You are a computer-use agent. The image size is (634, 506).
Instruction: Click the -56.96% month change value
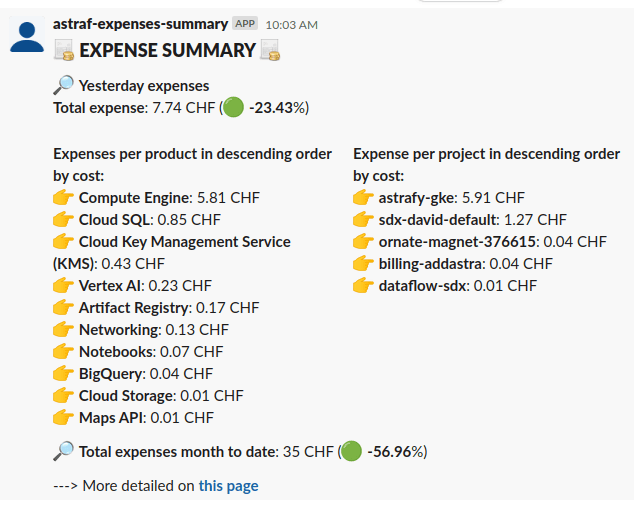(x=395, y=451)
